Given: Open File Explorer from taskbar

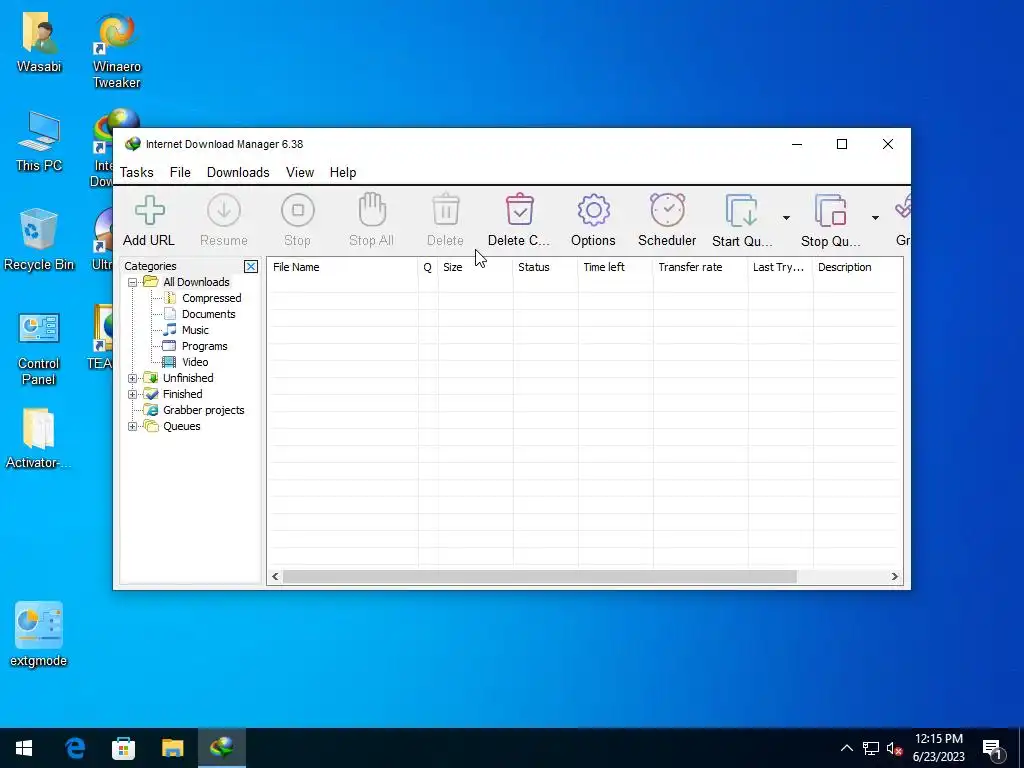Looking at the screenshot, I should pyautogui.click(x=172, y=748).
